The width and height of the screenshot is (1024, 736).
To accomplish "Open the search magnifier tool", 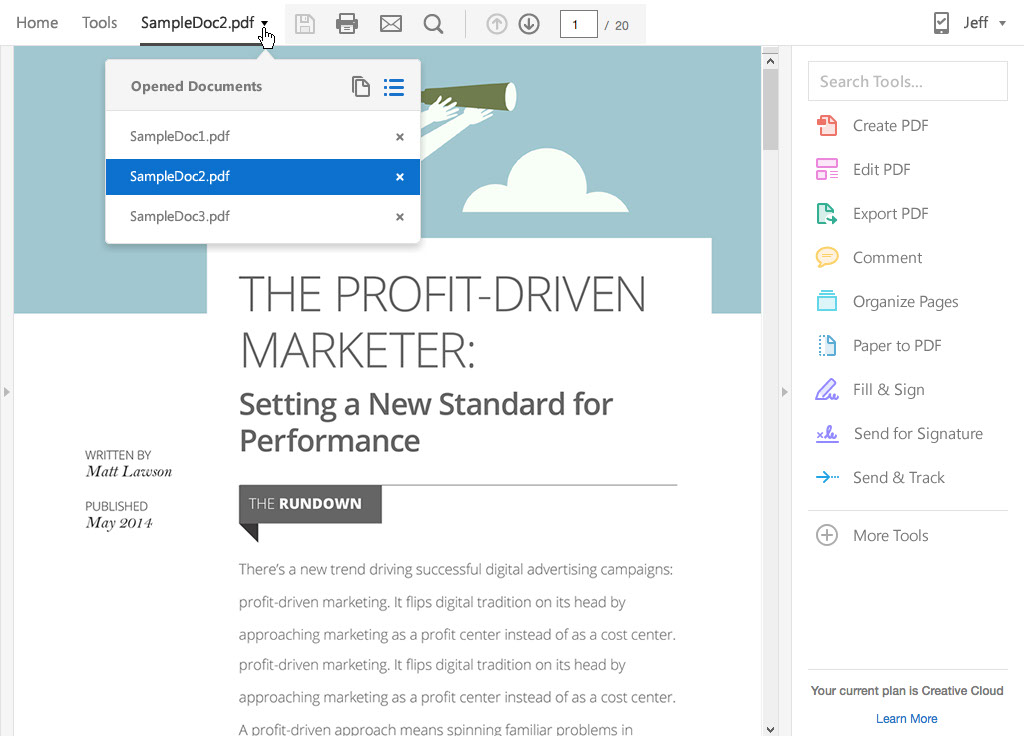I will point(433,24).
